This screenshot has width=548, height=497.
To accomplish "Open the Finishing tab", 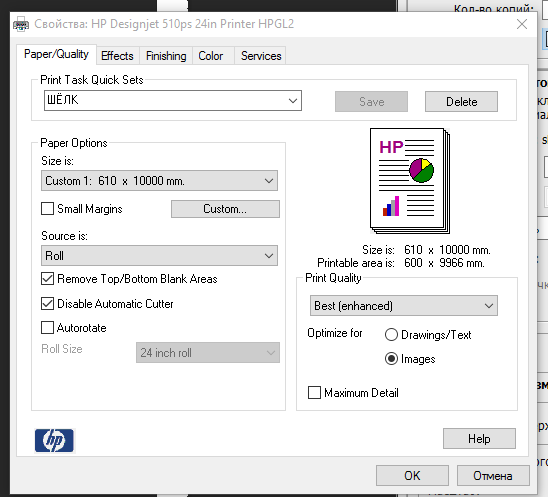I will click(x=166, y=56).
